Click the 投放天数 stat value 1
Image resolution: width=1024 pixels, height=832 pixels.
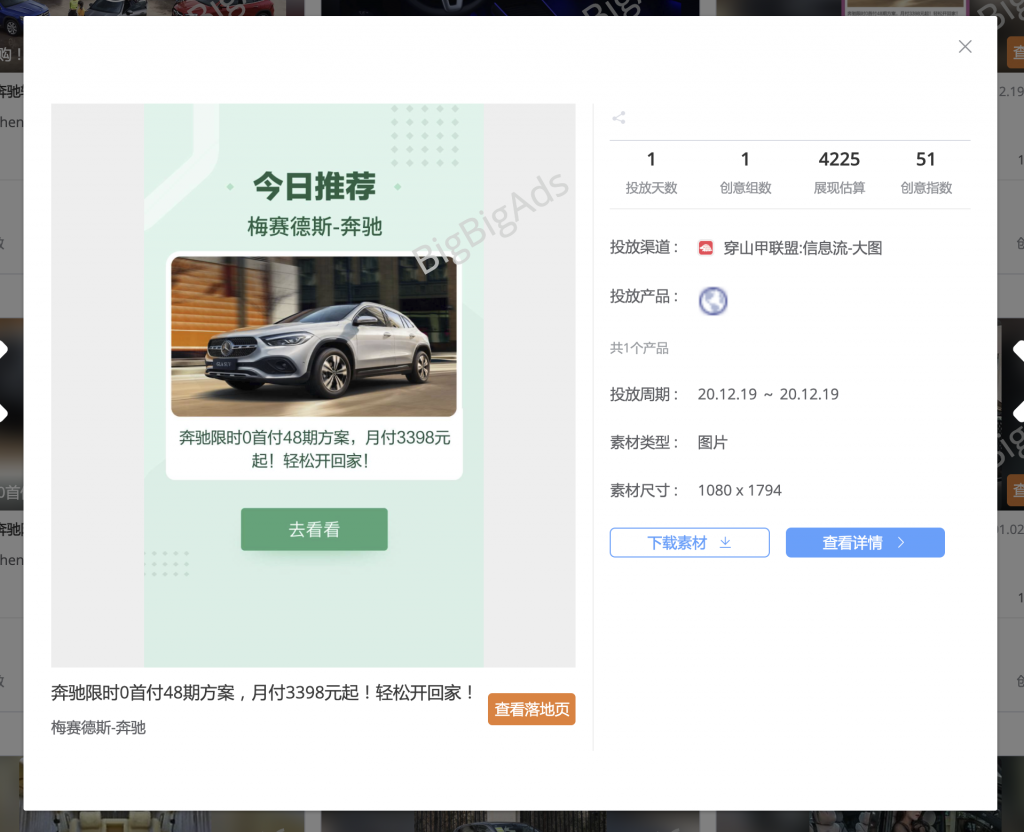coord(650,159)
